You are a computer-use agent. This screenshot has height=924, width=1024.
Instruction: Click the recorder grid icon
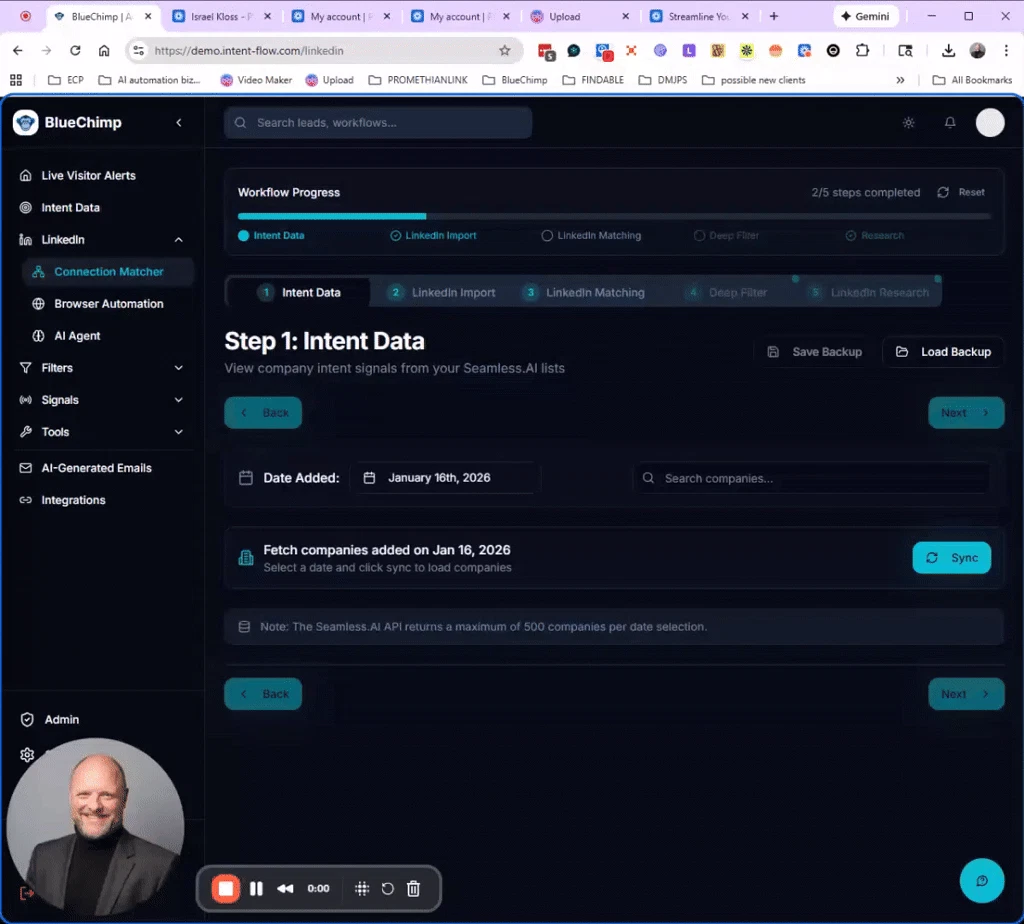click(362, 889)
